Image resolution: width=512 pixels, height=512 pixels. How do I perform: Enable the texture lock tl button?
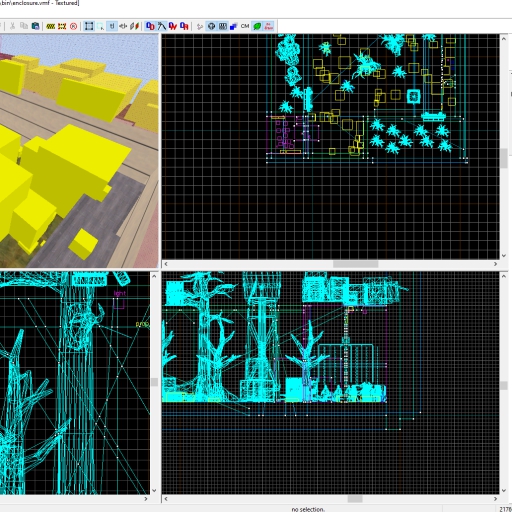[x=112, y=26]
